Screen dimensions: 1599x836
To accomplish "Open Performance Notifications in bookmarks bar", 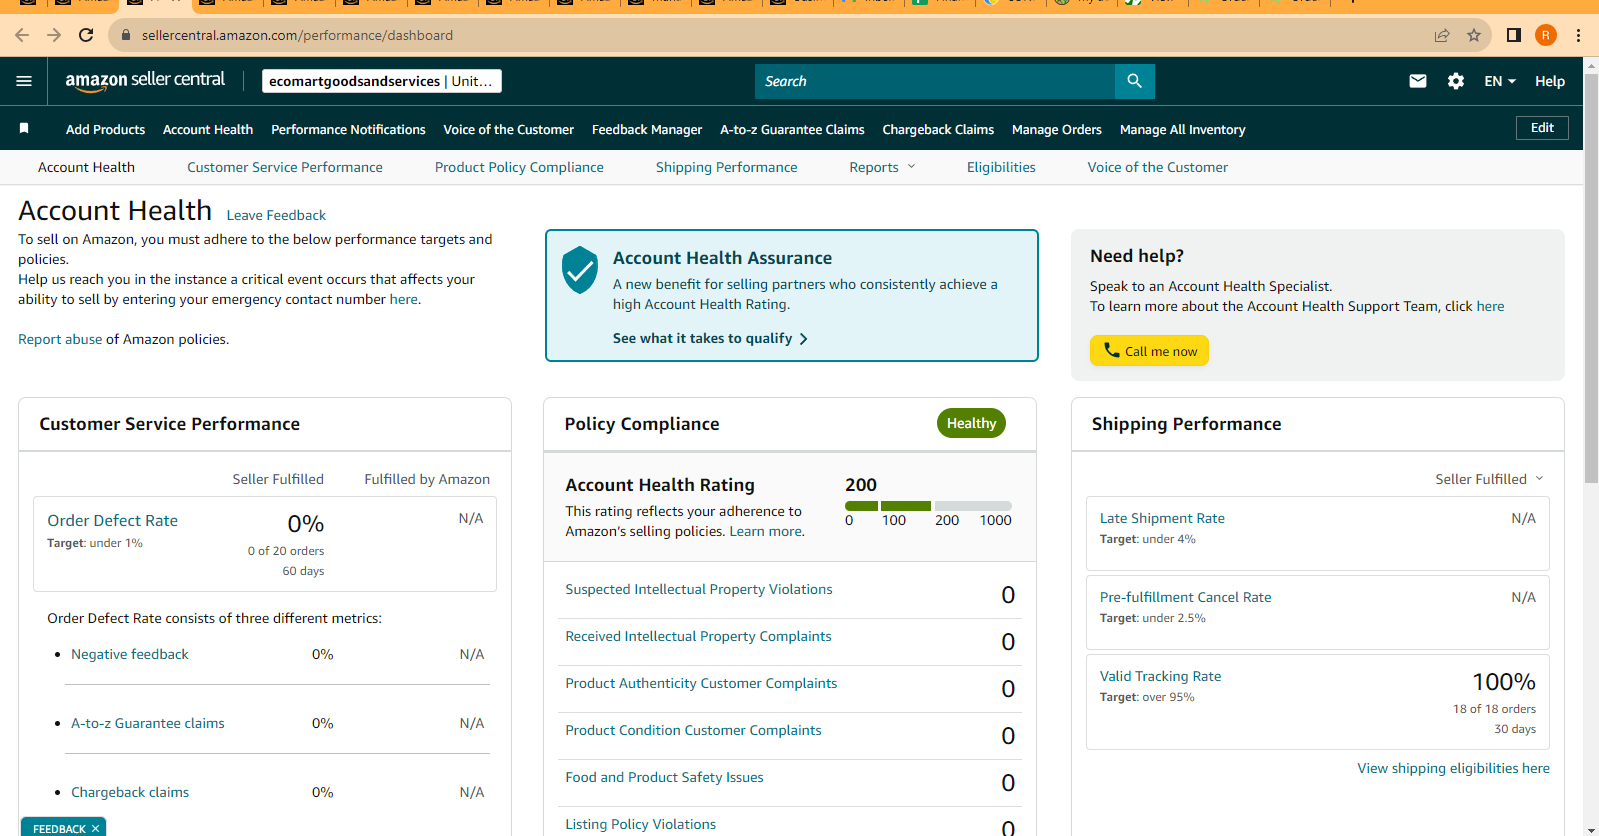I will pyautogui.click(x=348, y=129).
